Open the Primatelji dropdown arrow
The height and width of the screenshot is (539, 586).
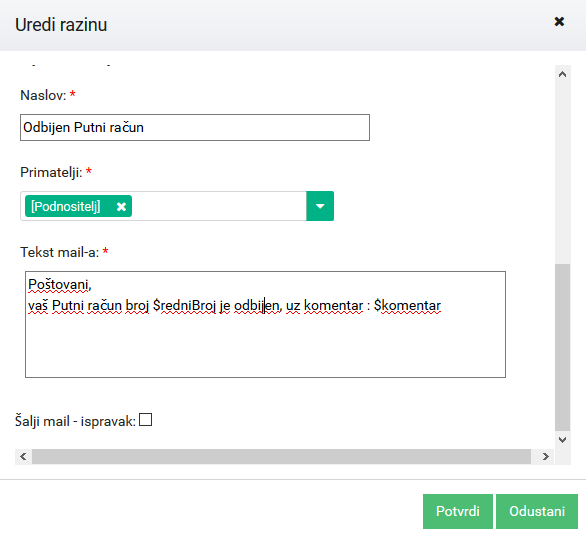pos(320,206)
